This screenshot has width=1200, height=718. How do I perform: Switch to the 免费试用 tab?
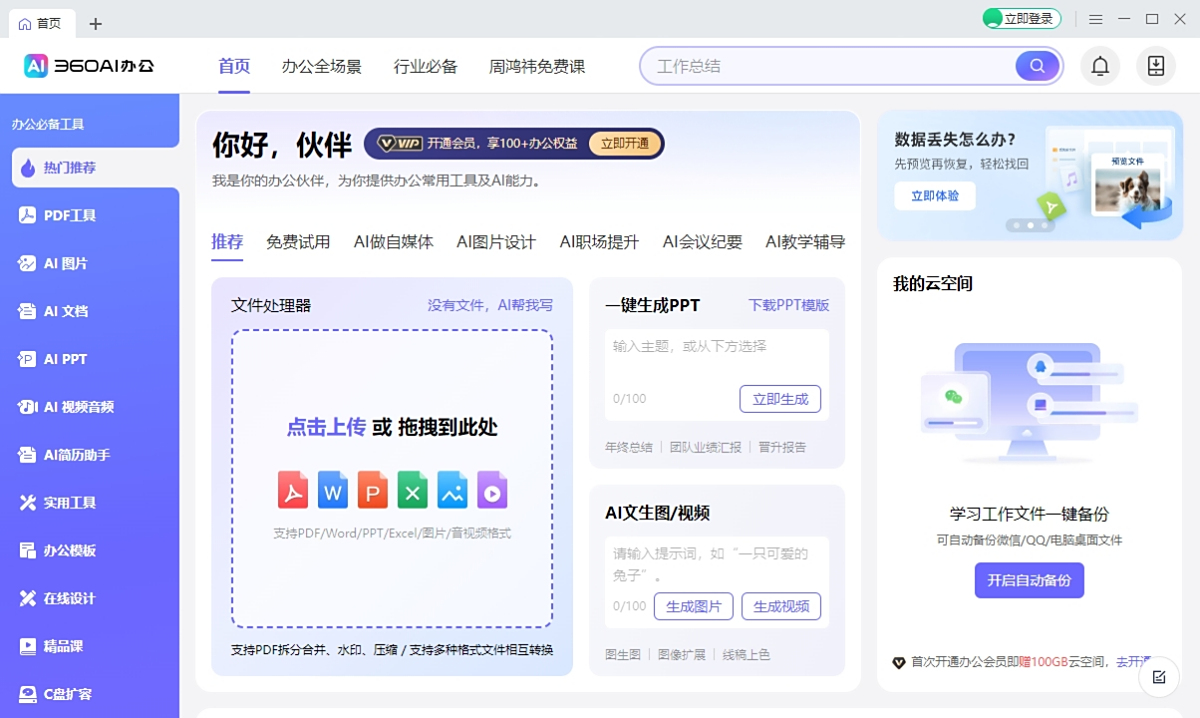[x=297, y=241]
